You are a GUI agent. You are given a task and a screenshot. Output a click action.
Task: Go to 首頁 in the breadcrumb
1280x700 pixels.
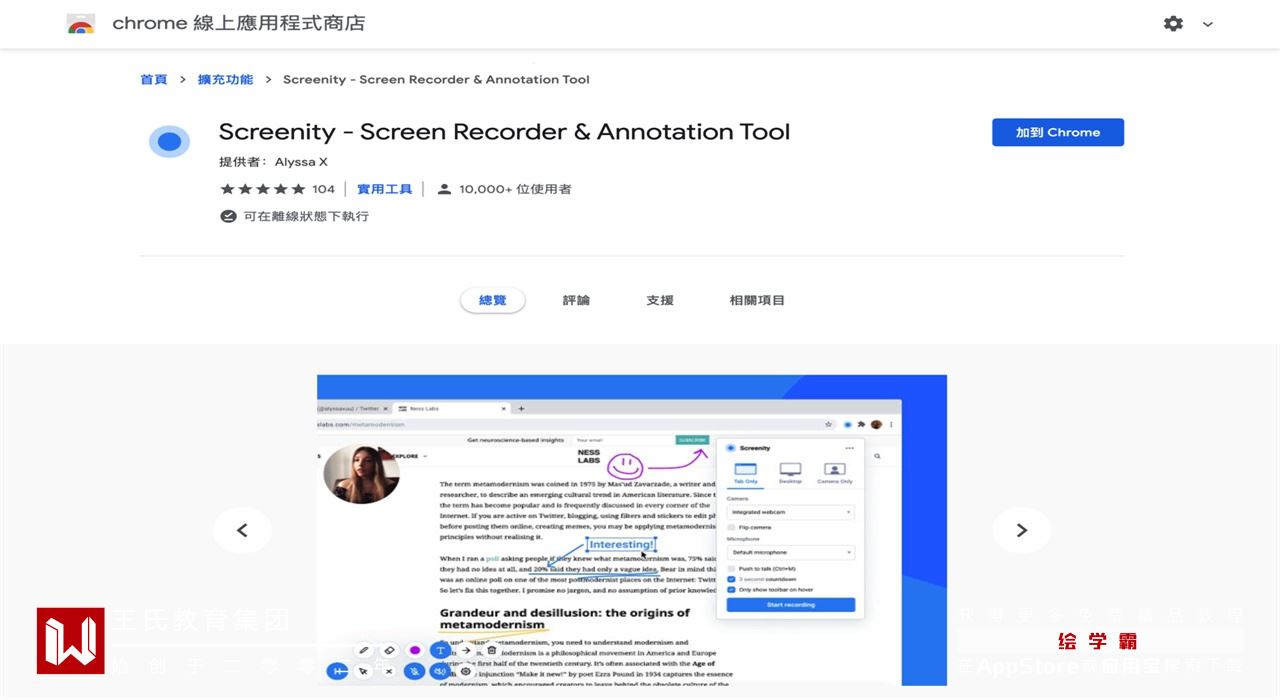click(x=154, y=79)
